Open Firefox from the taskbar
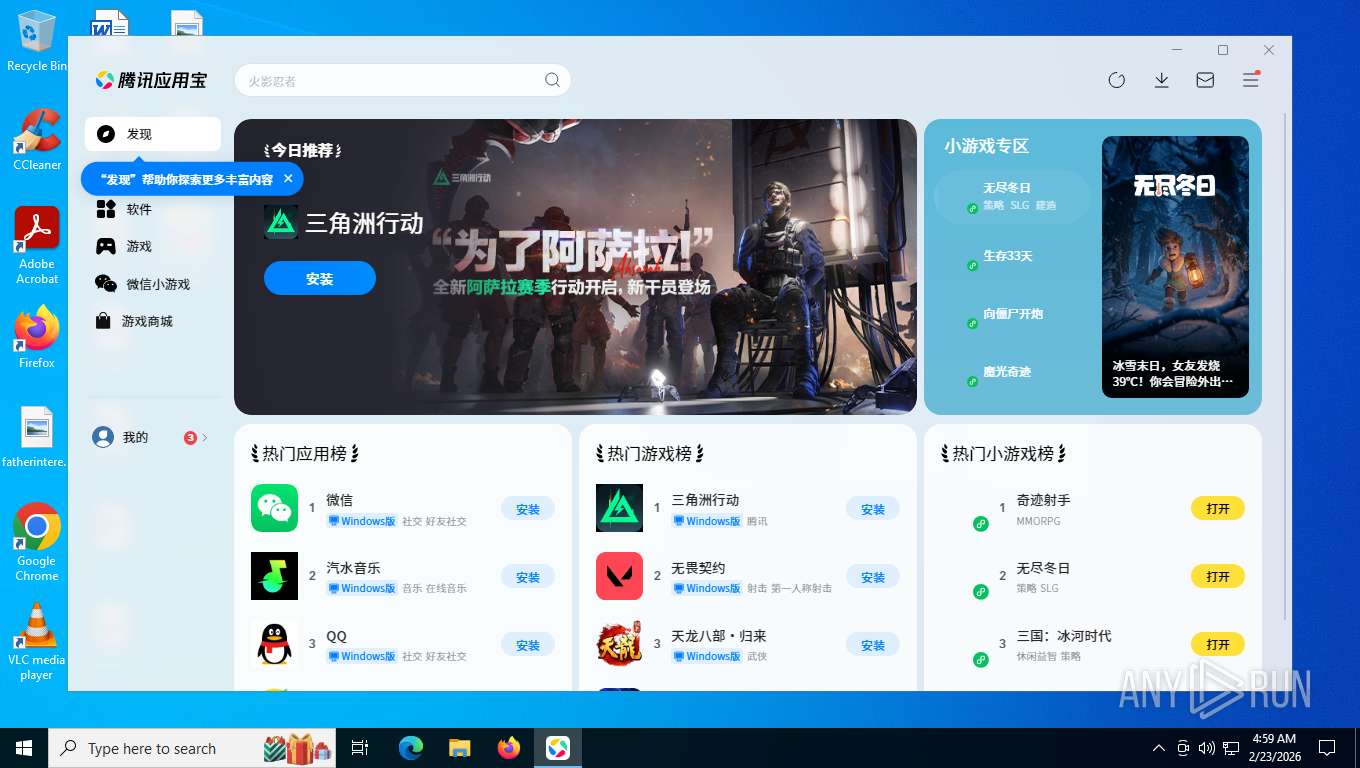This screenshot has width=1360, height=768. (x=509, y=748)
